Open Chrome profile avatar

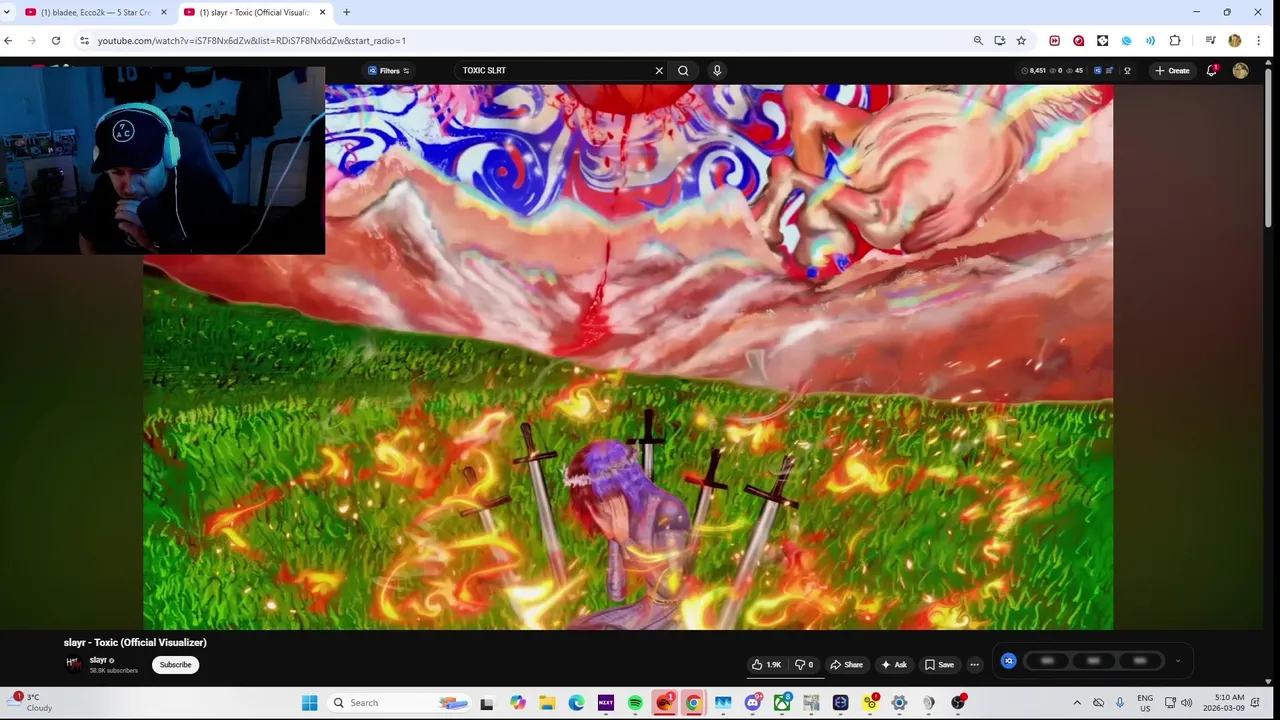tap(1234, 41)
